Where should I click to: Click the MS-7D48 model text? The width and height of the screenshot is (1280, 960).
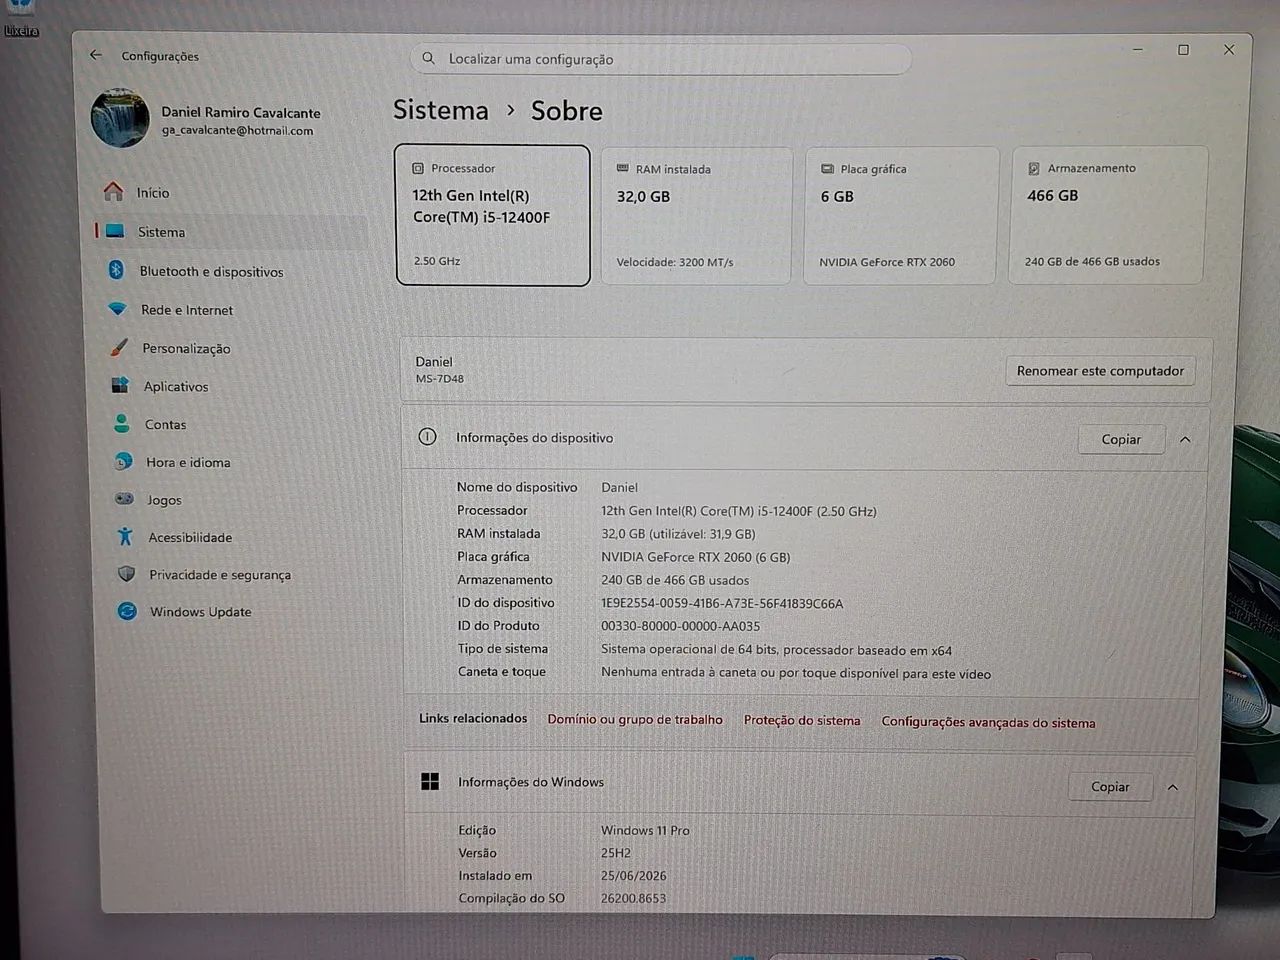(x=440, y=379)
